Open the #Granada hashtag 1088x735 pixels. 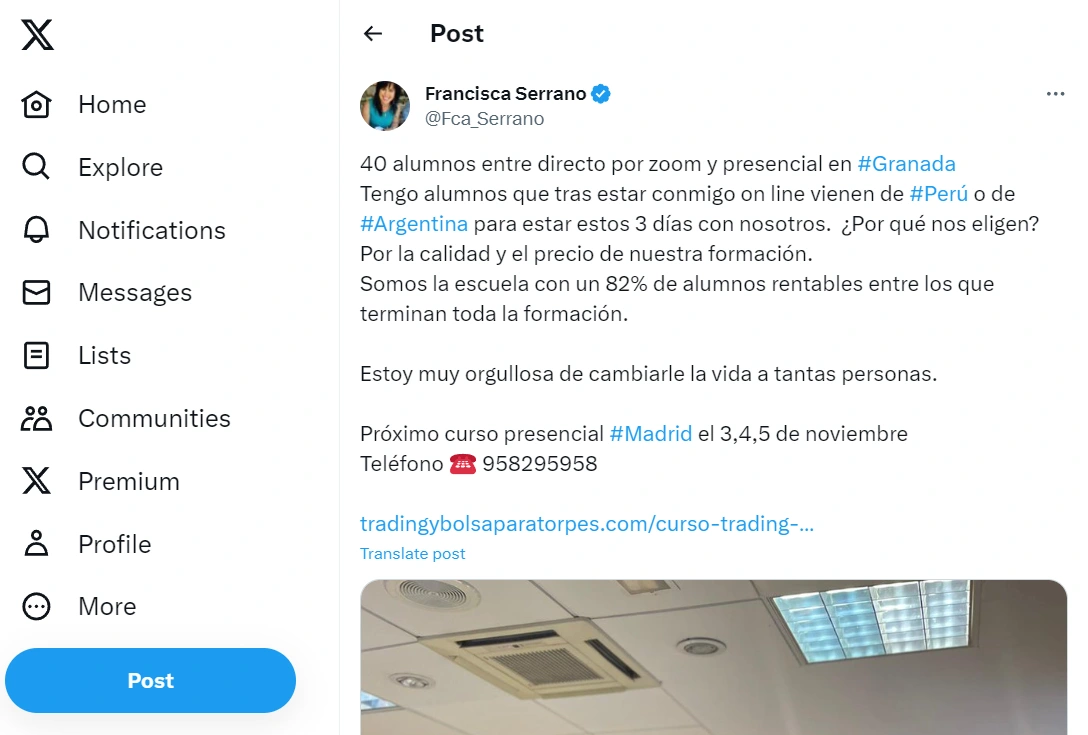pos(906,163)
